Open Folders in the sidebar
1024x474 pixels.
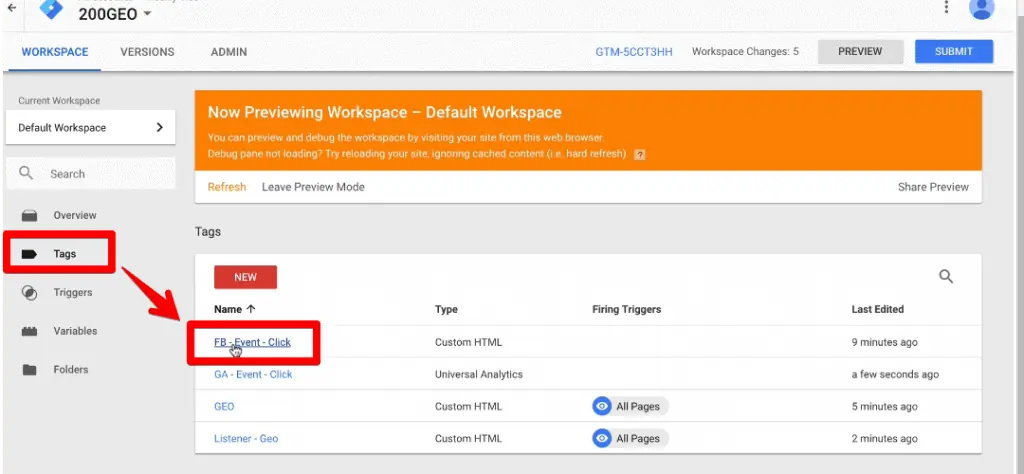[x=71, y=370]
